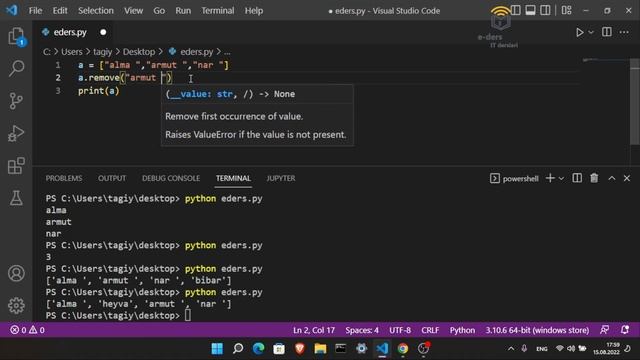The image size is (640, 360).
Task: Open the Manage gear in activity bar
Action: (x=16, y=305)
